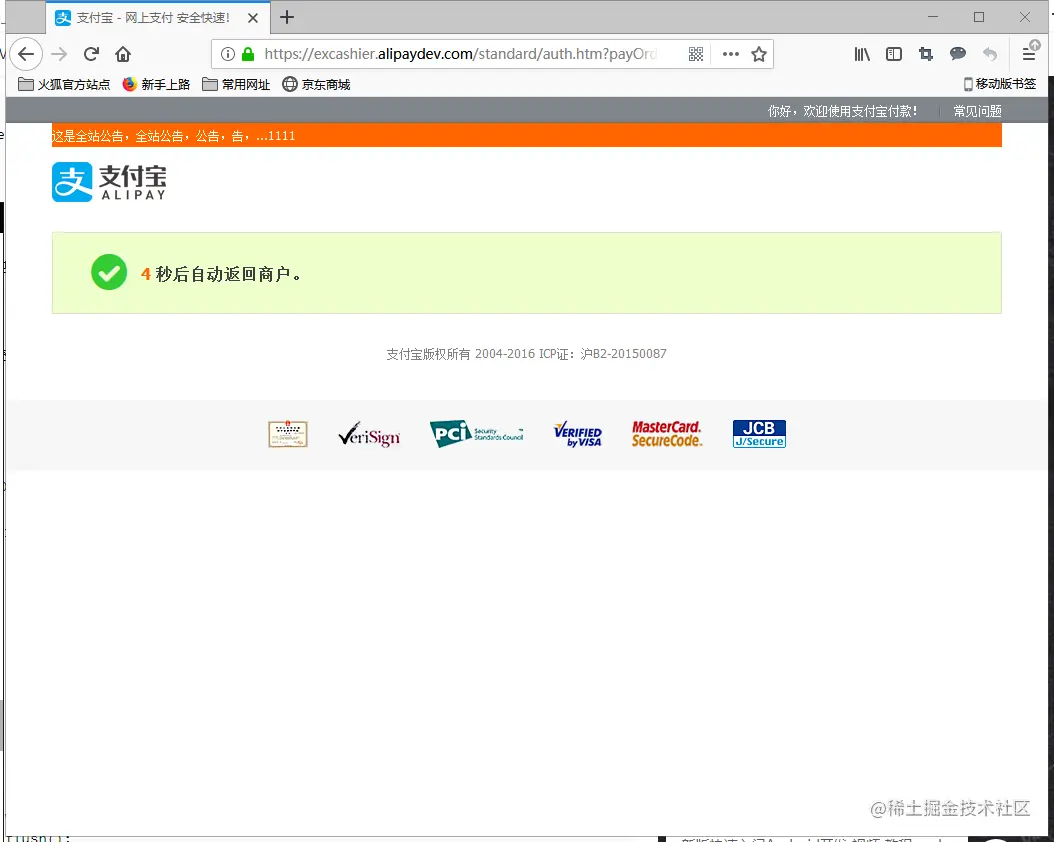Click the PCI Security Standards logo

[477, 433]
